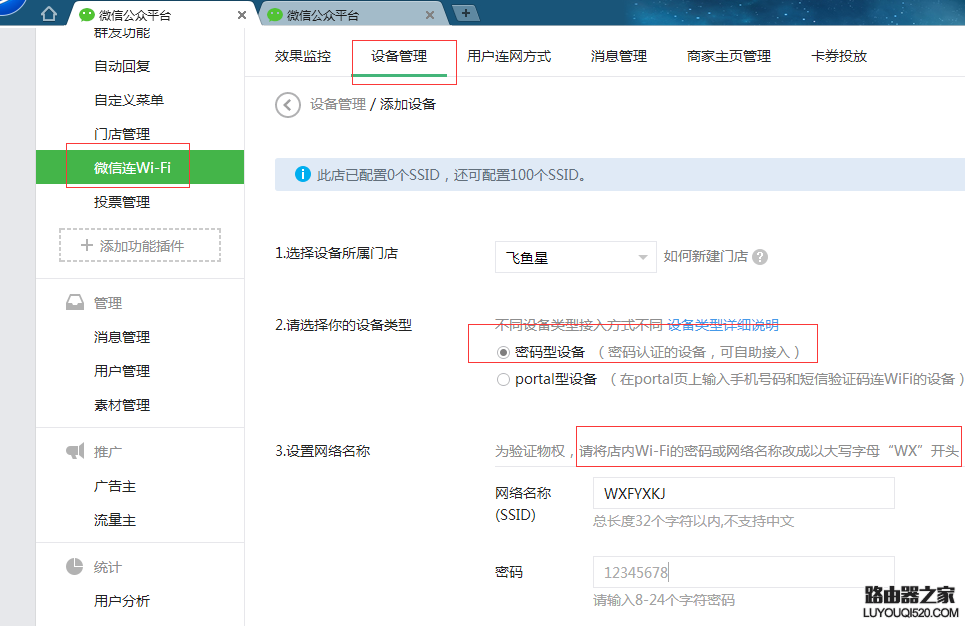Select the 密码型设备 radio button
Screen dimensions: 965x626
pos(503,353)
